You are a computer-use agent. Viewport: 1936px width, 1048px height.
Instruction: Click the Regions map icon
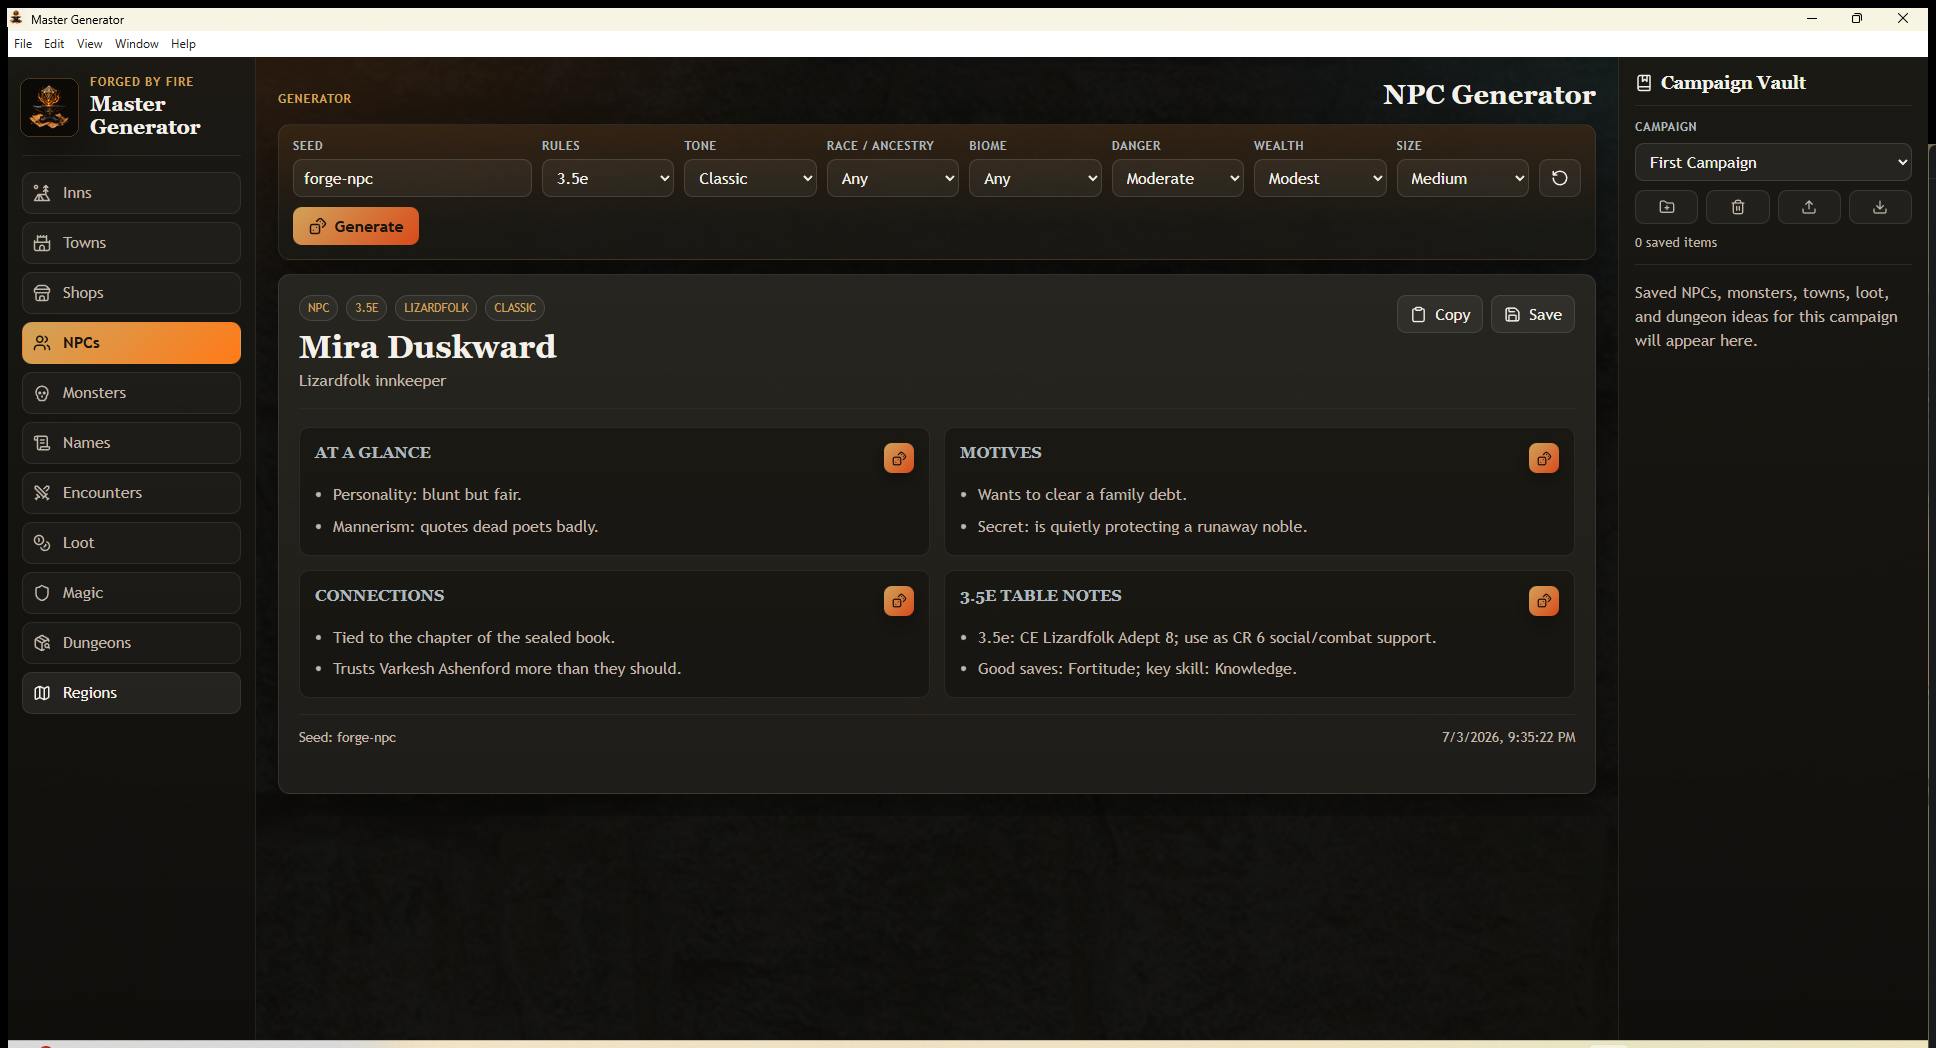[x=42, y=693]
